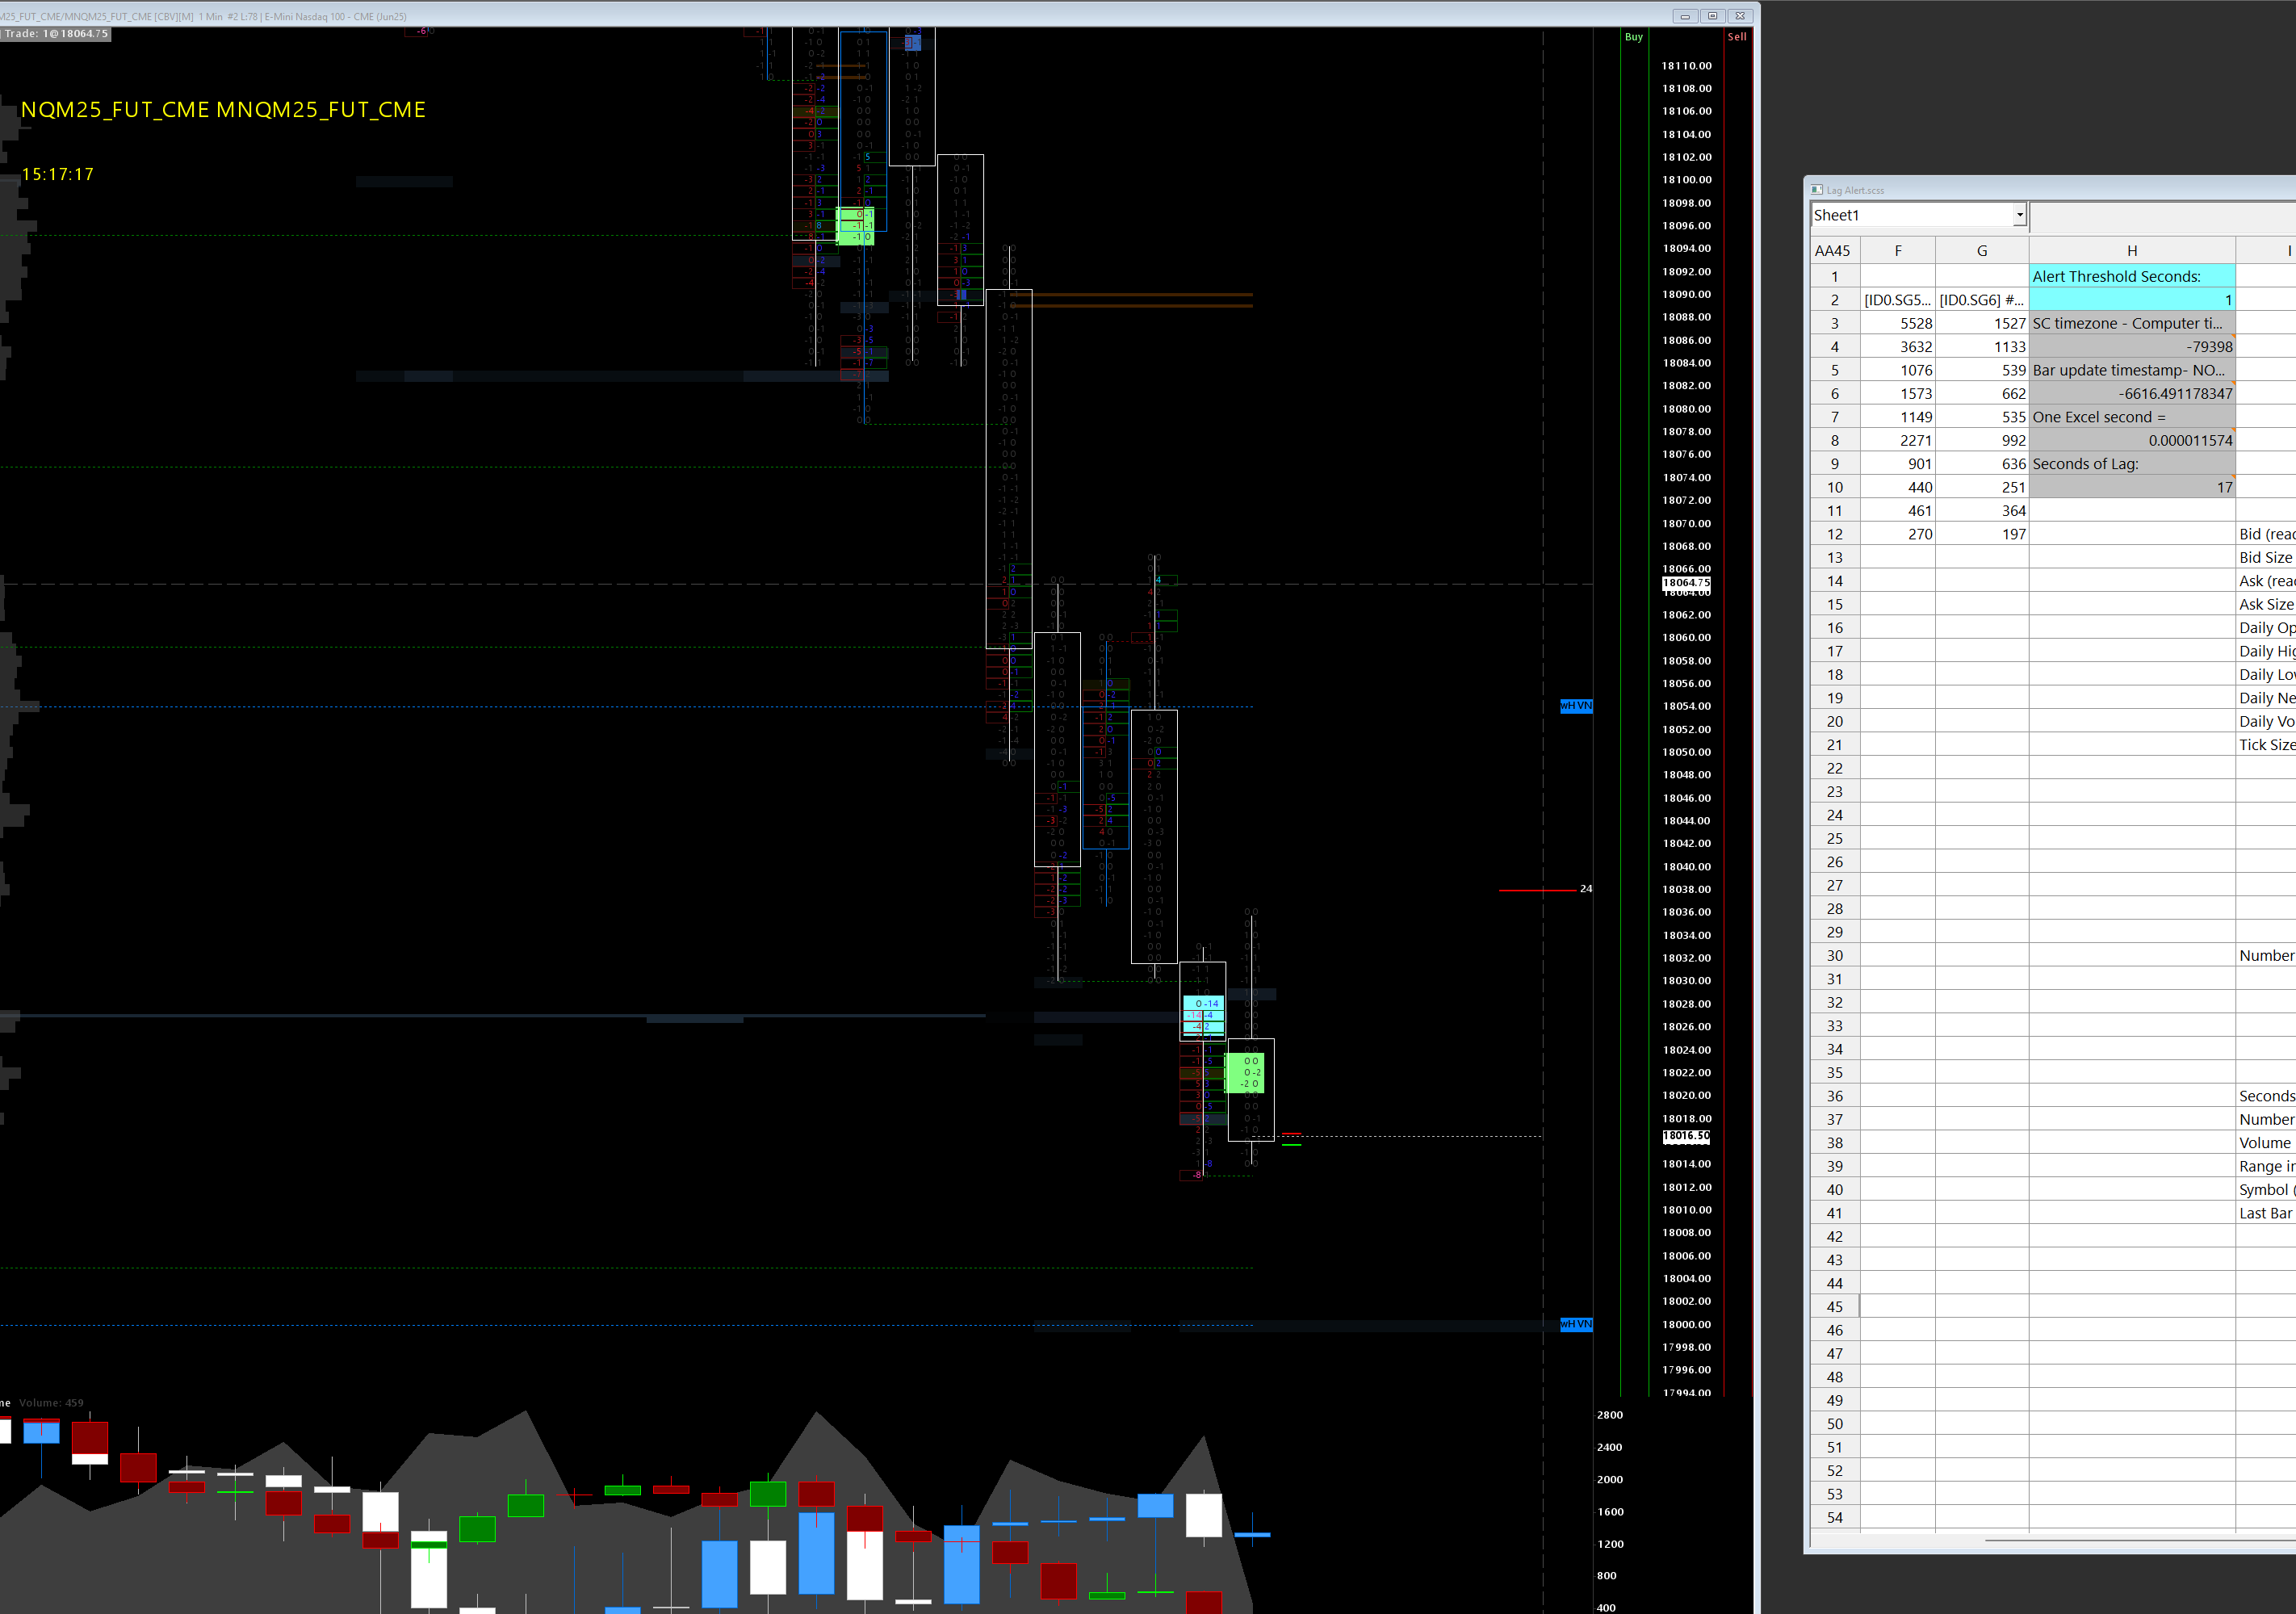The image size is (2296, 1614).
Task: Click the Seconds of Lag value 17
Action: (x=2131, y=488)
